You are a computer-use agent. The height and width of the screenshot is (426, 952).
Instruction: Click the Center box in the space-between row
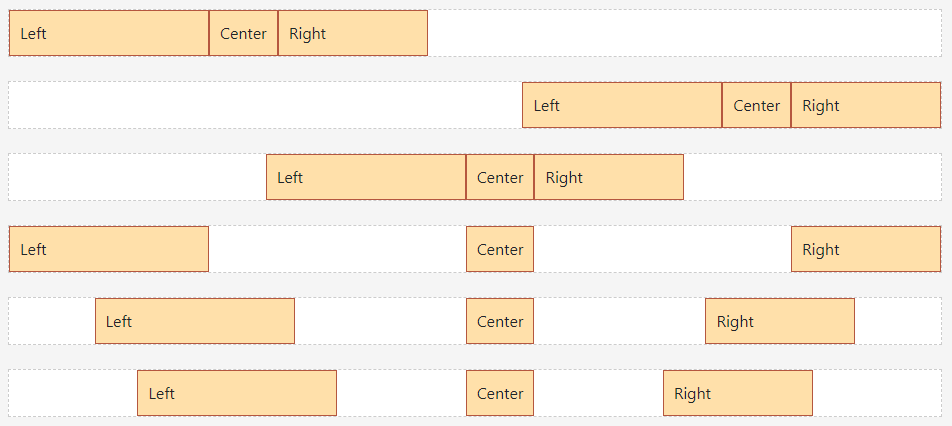click(x=500, y=249)
